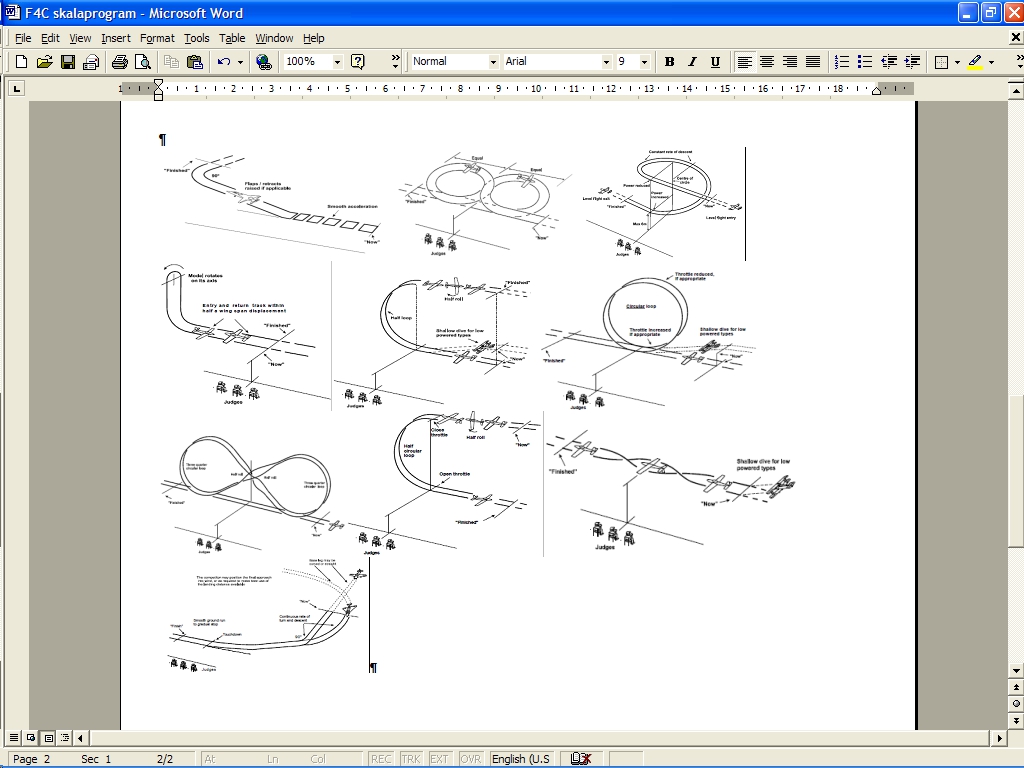Click the Save floppy disk icon
Viewport: 1024px width, 768px height.
tap(68, 62)
